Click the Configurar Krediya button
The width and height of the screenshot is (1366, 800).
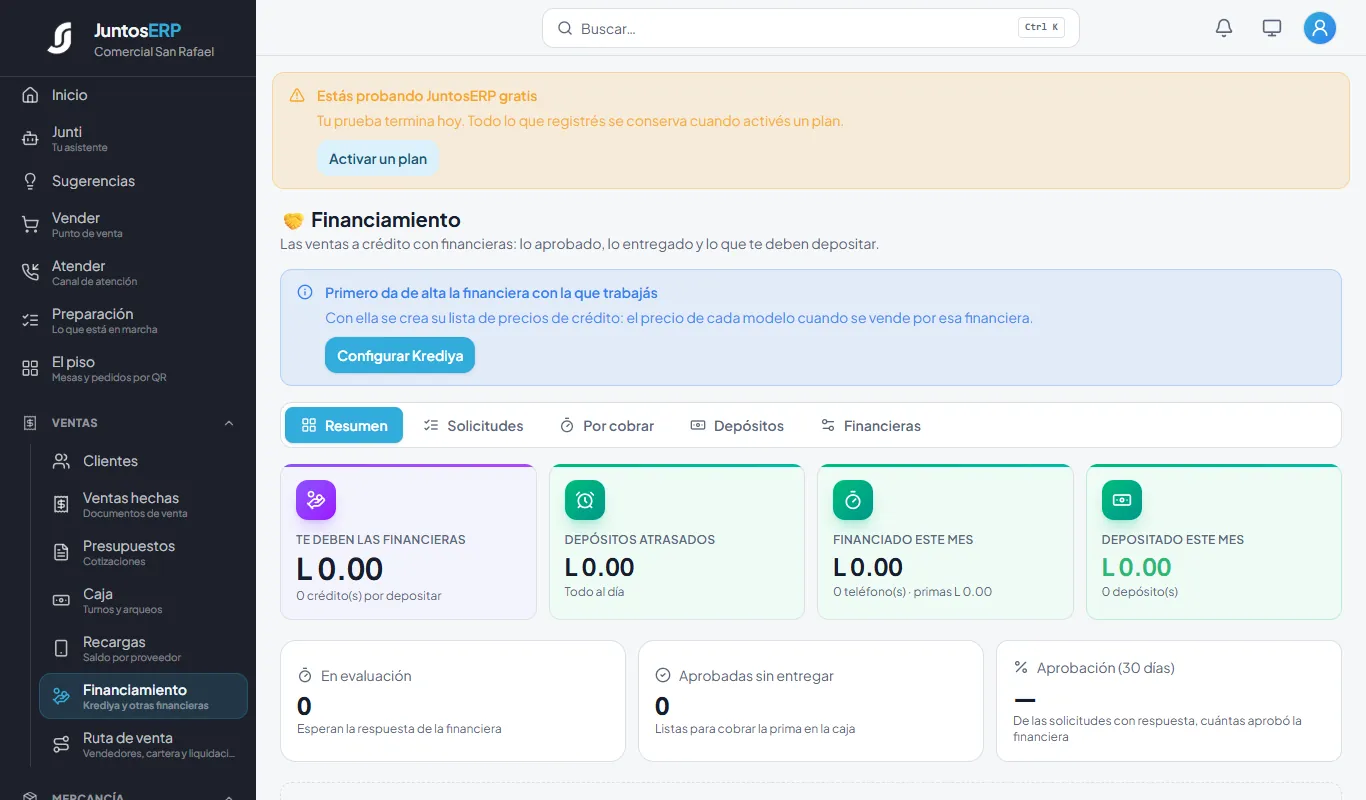(400, 355)
